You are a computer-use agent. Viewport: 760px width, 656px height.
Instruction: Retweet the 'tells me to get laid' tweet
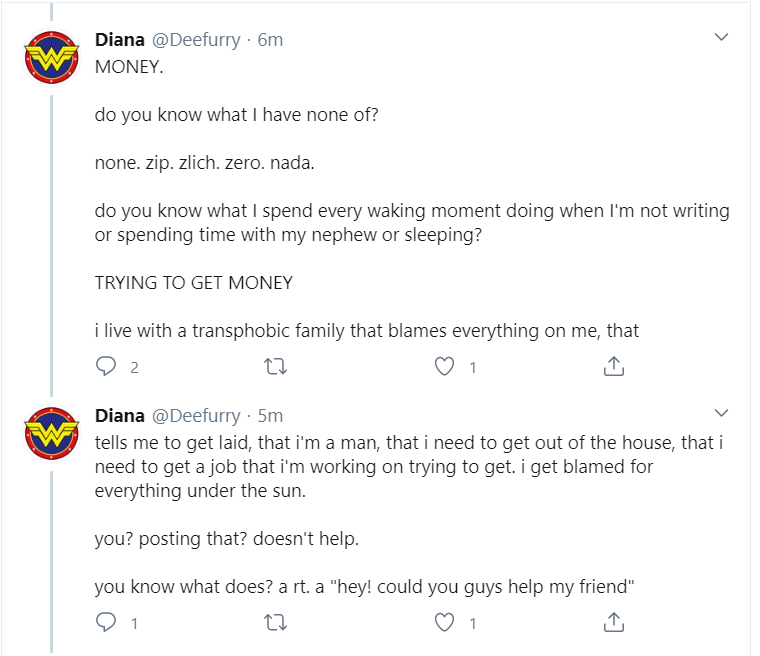click(x=275, y=622)
